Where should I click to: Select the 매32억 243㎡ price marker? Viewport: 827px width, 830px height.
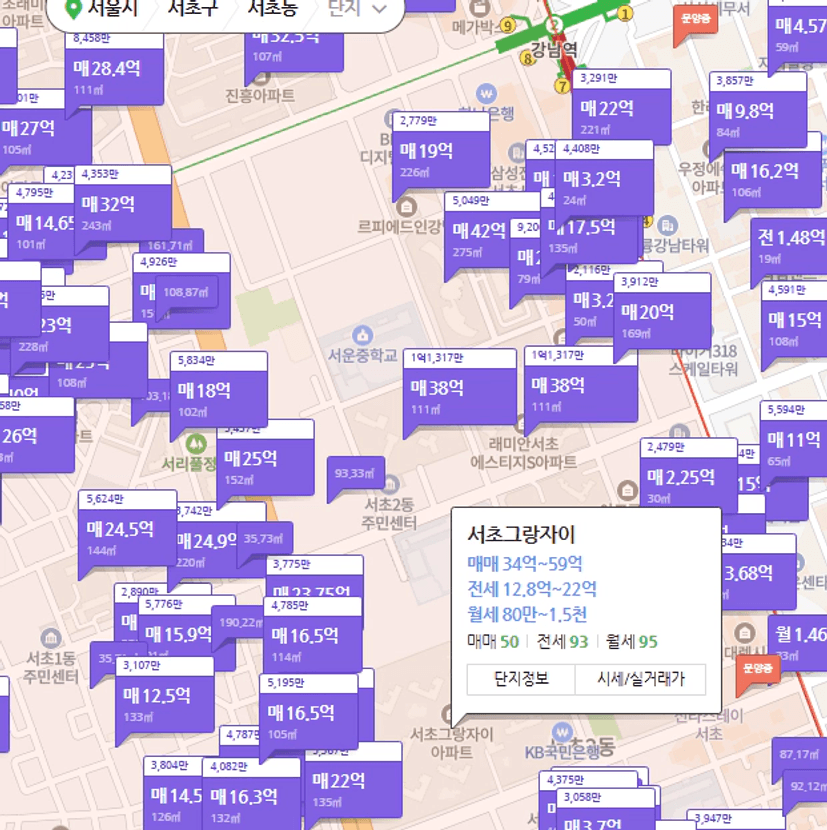pyautogui.click(x=123, y=206)
